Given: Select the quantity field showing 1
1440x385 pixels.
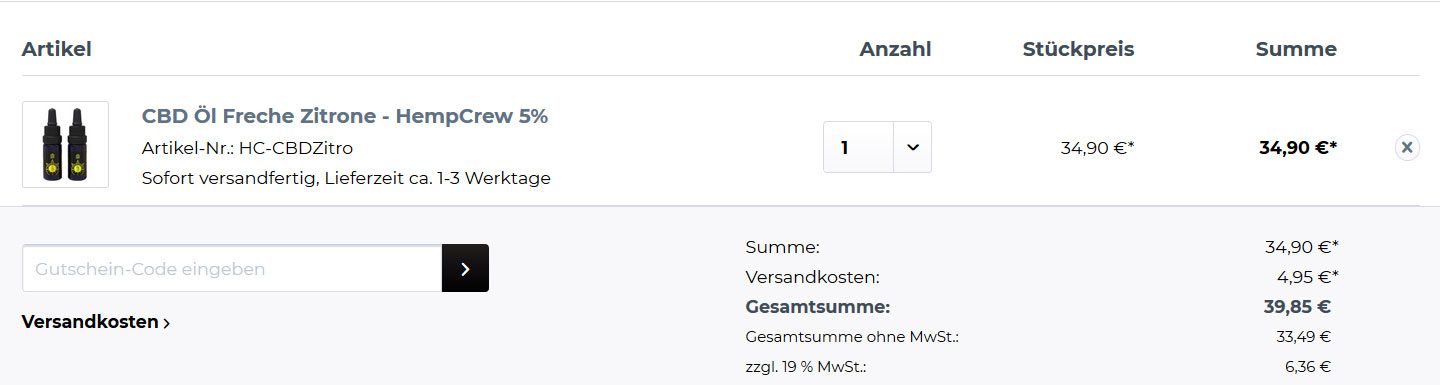Looking at the screenshot, I should click(858, 147).
